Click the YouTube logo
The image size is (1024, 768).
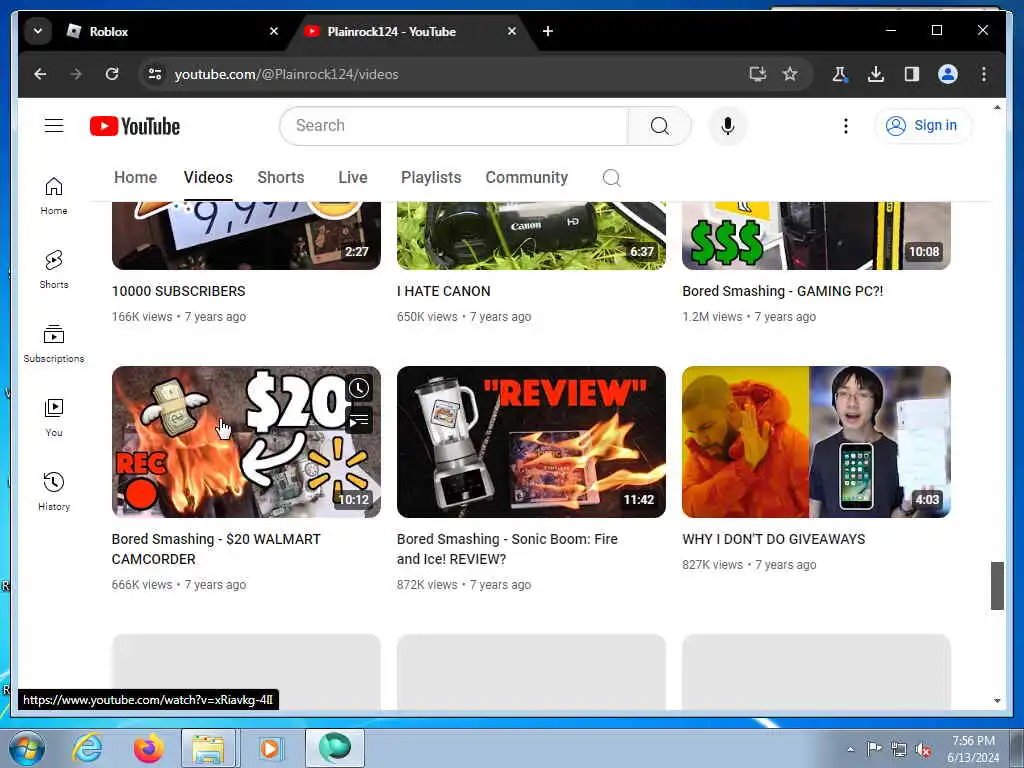(x=135, y=126)
